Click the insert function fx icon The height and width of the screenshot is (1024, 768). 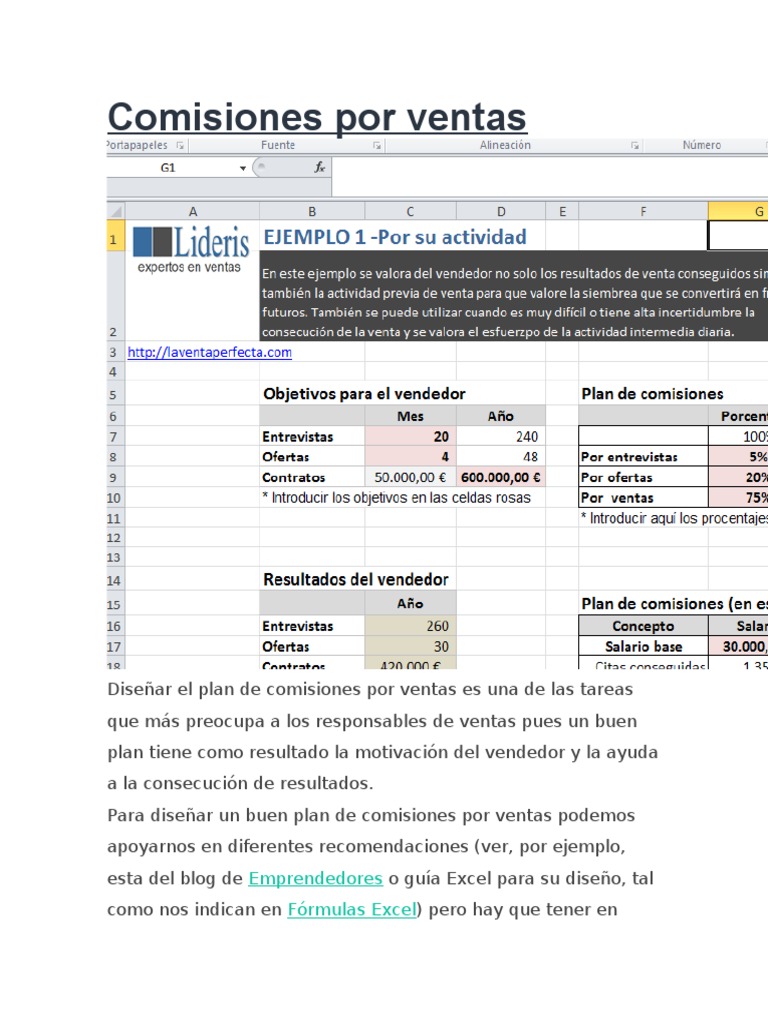coord(319,168)
